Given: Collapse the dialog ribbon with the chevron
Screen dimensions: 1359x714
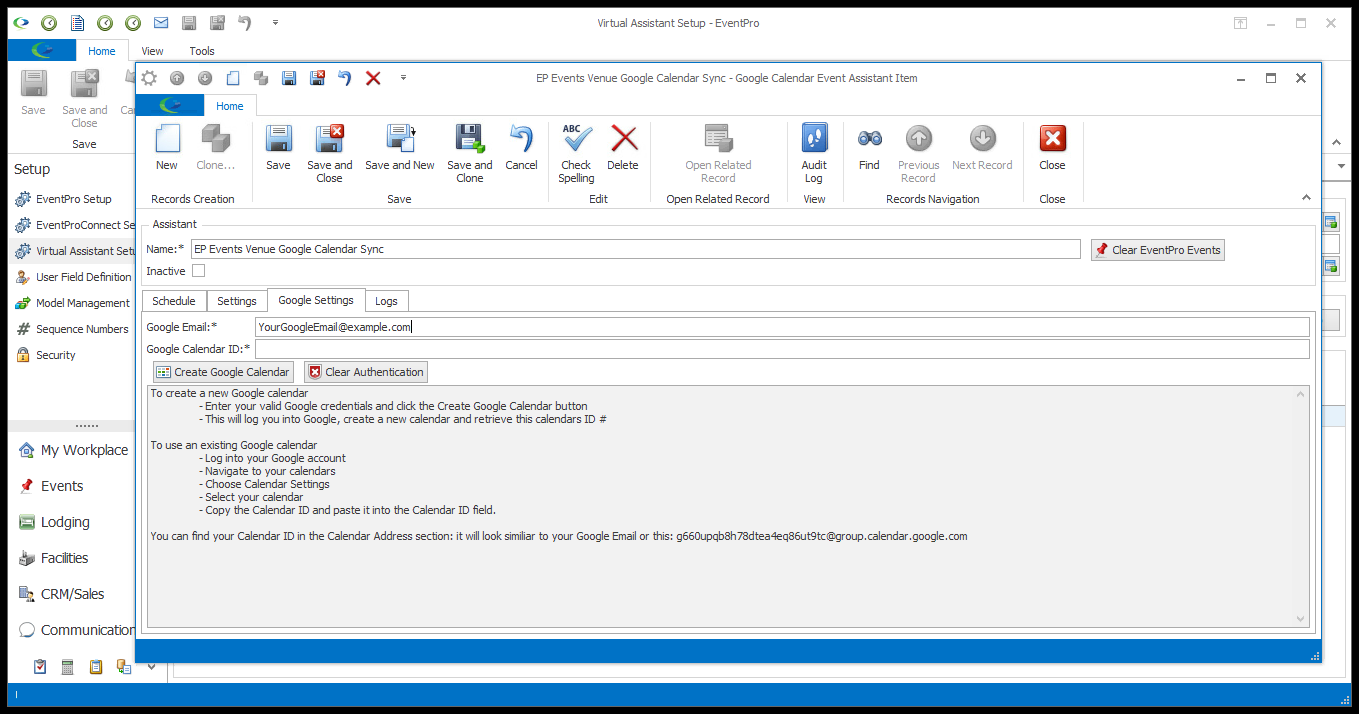Looking at the screenshot, I should pos(1305,198).
